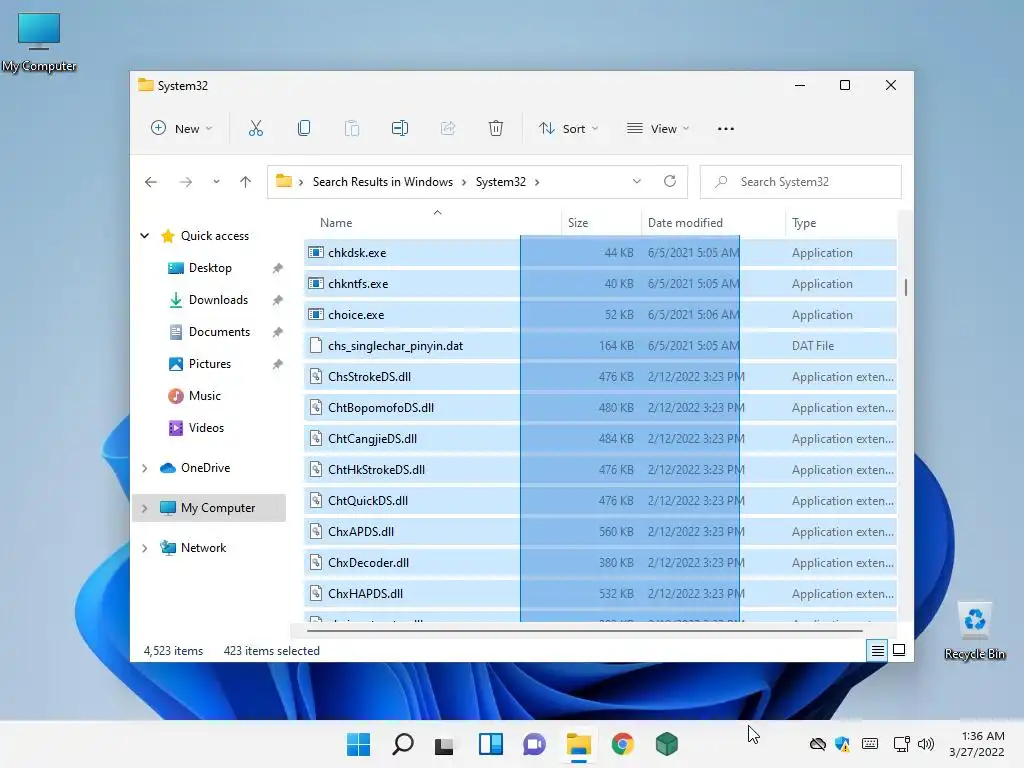Expand the Network tree node
Screen dimensions: 1024x768
tap(145, 548)
